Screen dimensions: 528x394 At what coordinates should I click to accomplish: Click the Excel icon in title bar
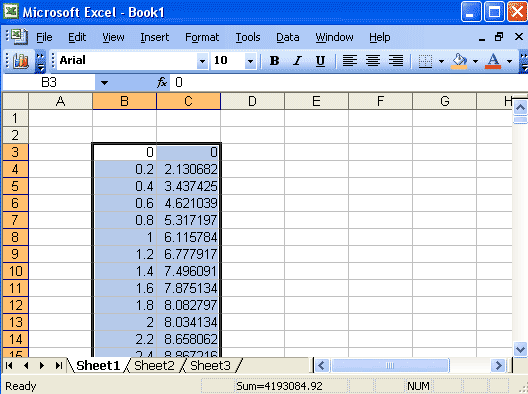(11, 11)
